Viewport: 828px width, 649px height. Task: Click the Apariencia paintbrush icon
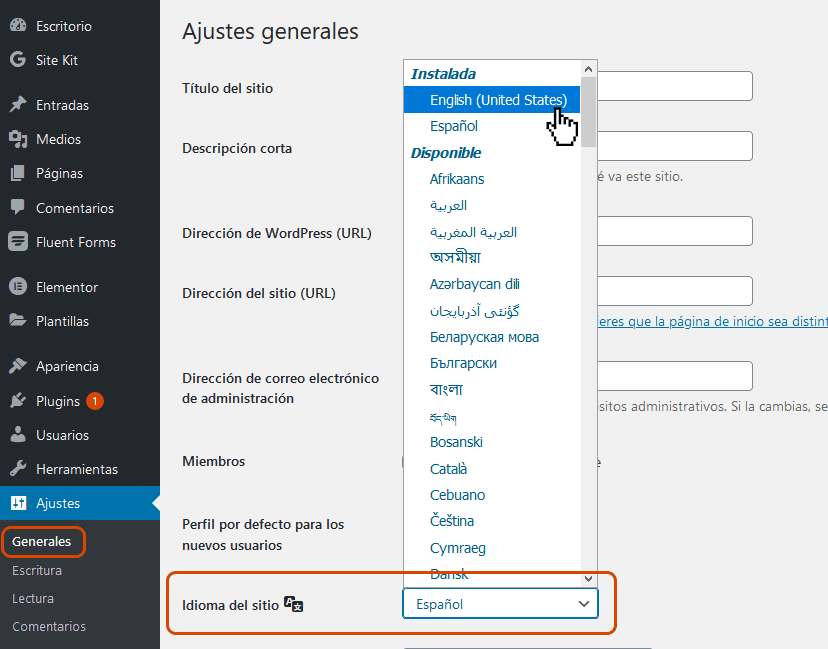tap(17, 366)
